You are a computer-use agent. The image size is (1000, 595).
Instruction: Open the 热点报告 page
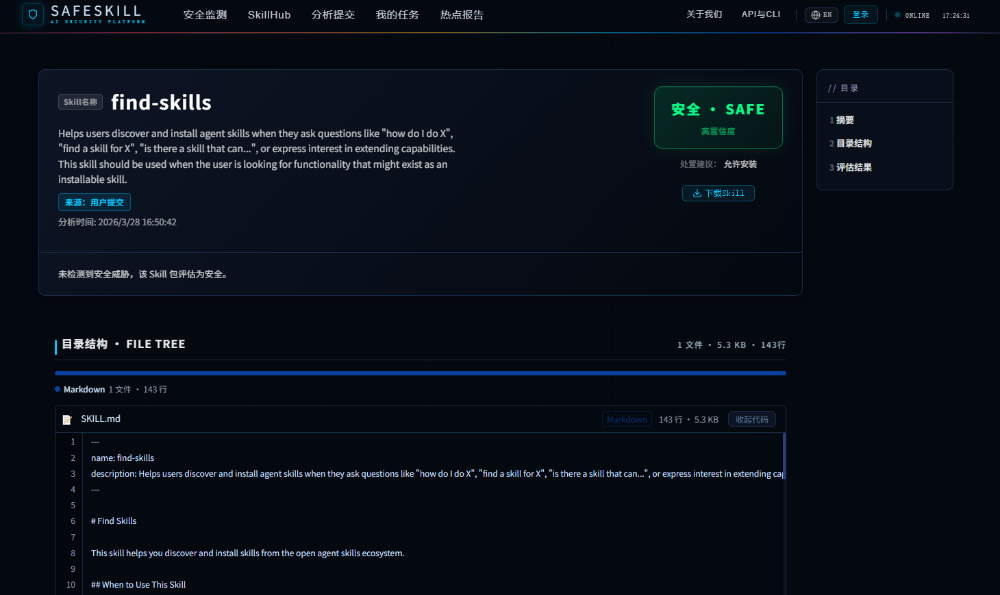tap(462, 15)
